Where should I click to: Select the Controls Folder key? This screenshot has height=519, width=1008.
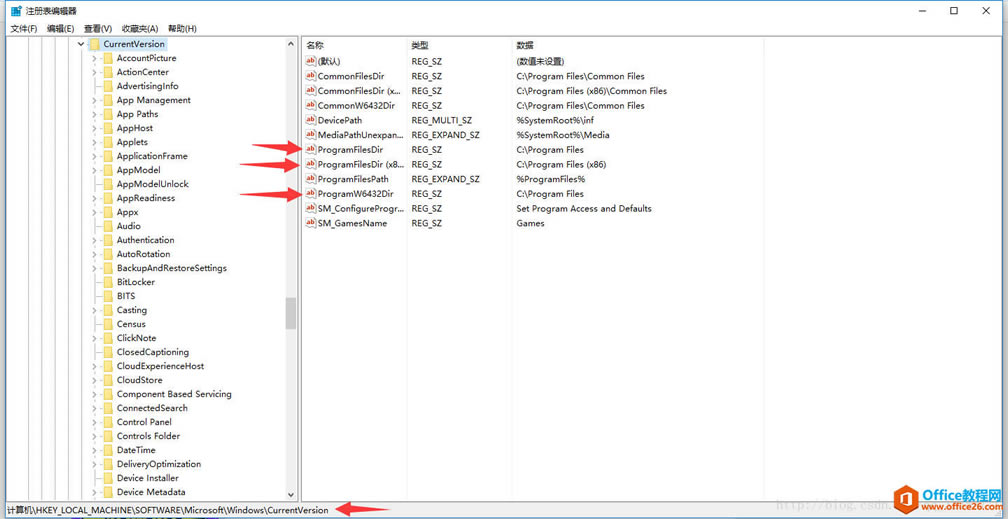point(148,436)
